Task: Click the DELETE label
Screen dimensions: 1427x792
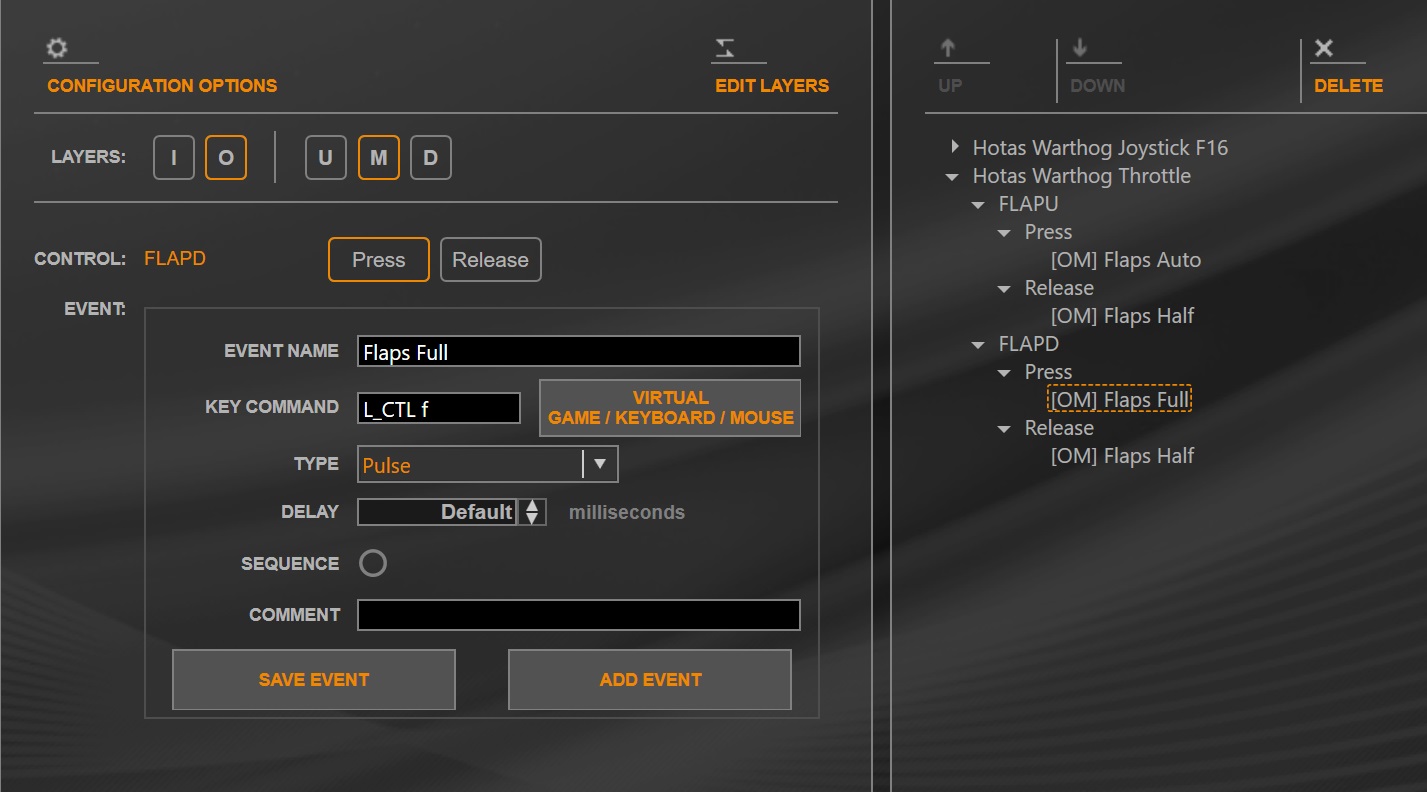Action: coord(1348,86)
